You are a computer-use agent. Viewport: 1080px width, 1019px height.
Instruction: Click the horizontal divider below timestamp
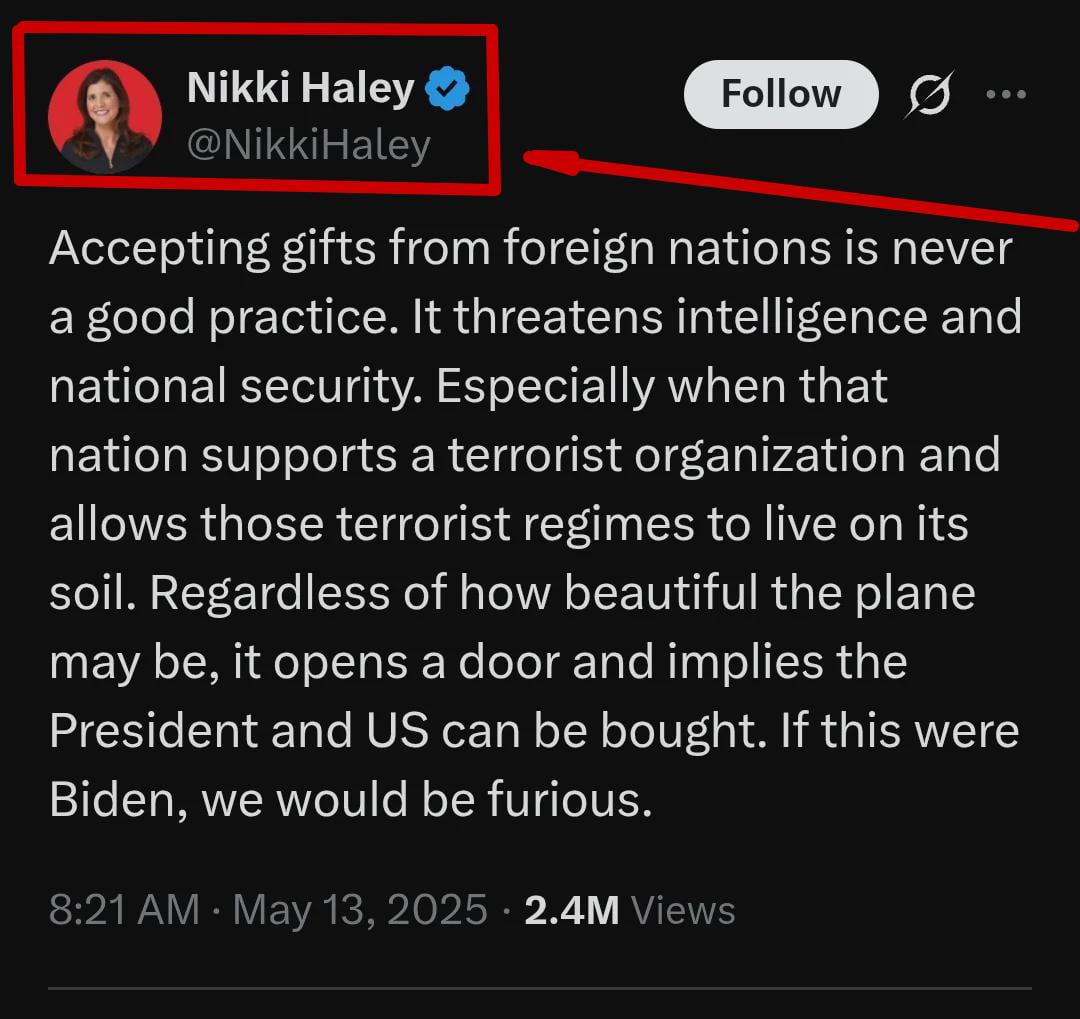pyautogui.click(x=539, y=988)
